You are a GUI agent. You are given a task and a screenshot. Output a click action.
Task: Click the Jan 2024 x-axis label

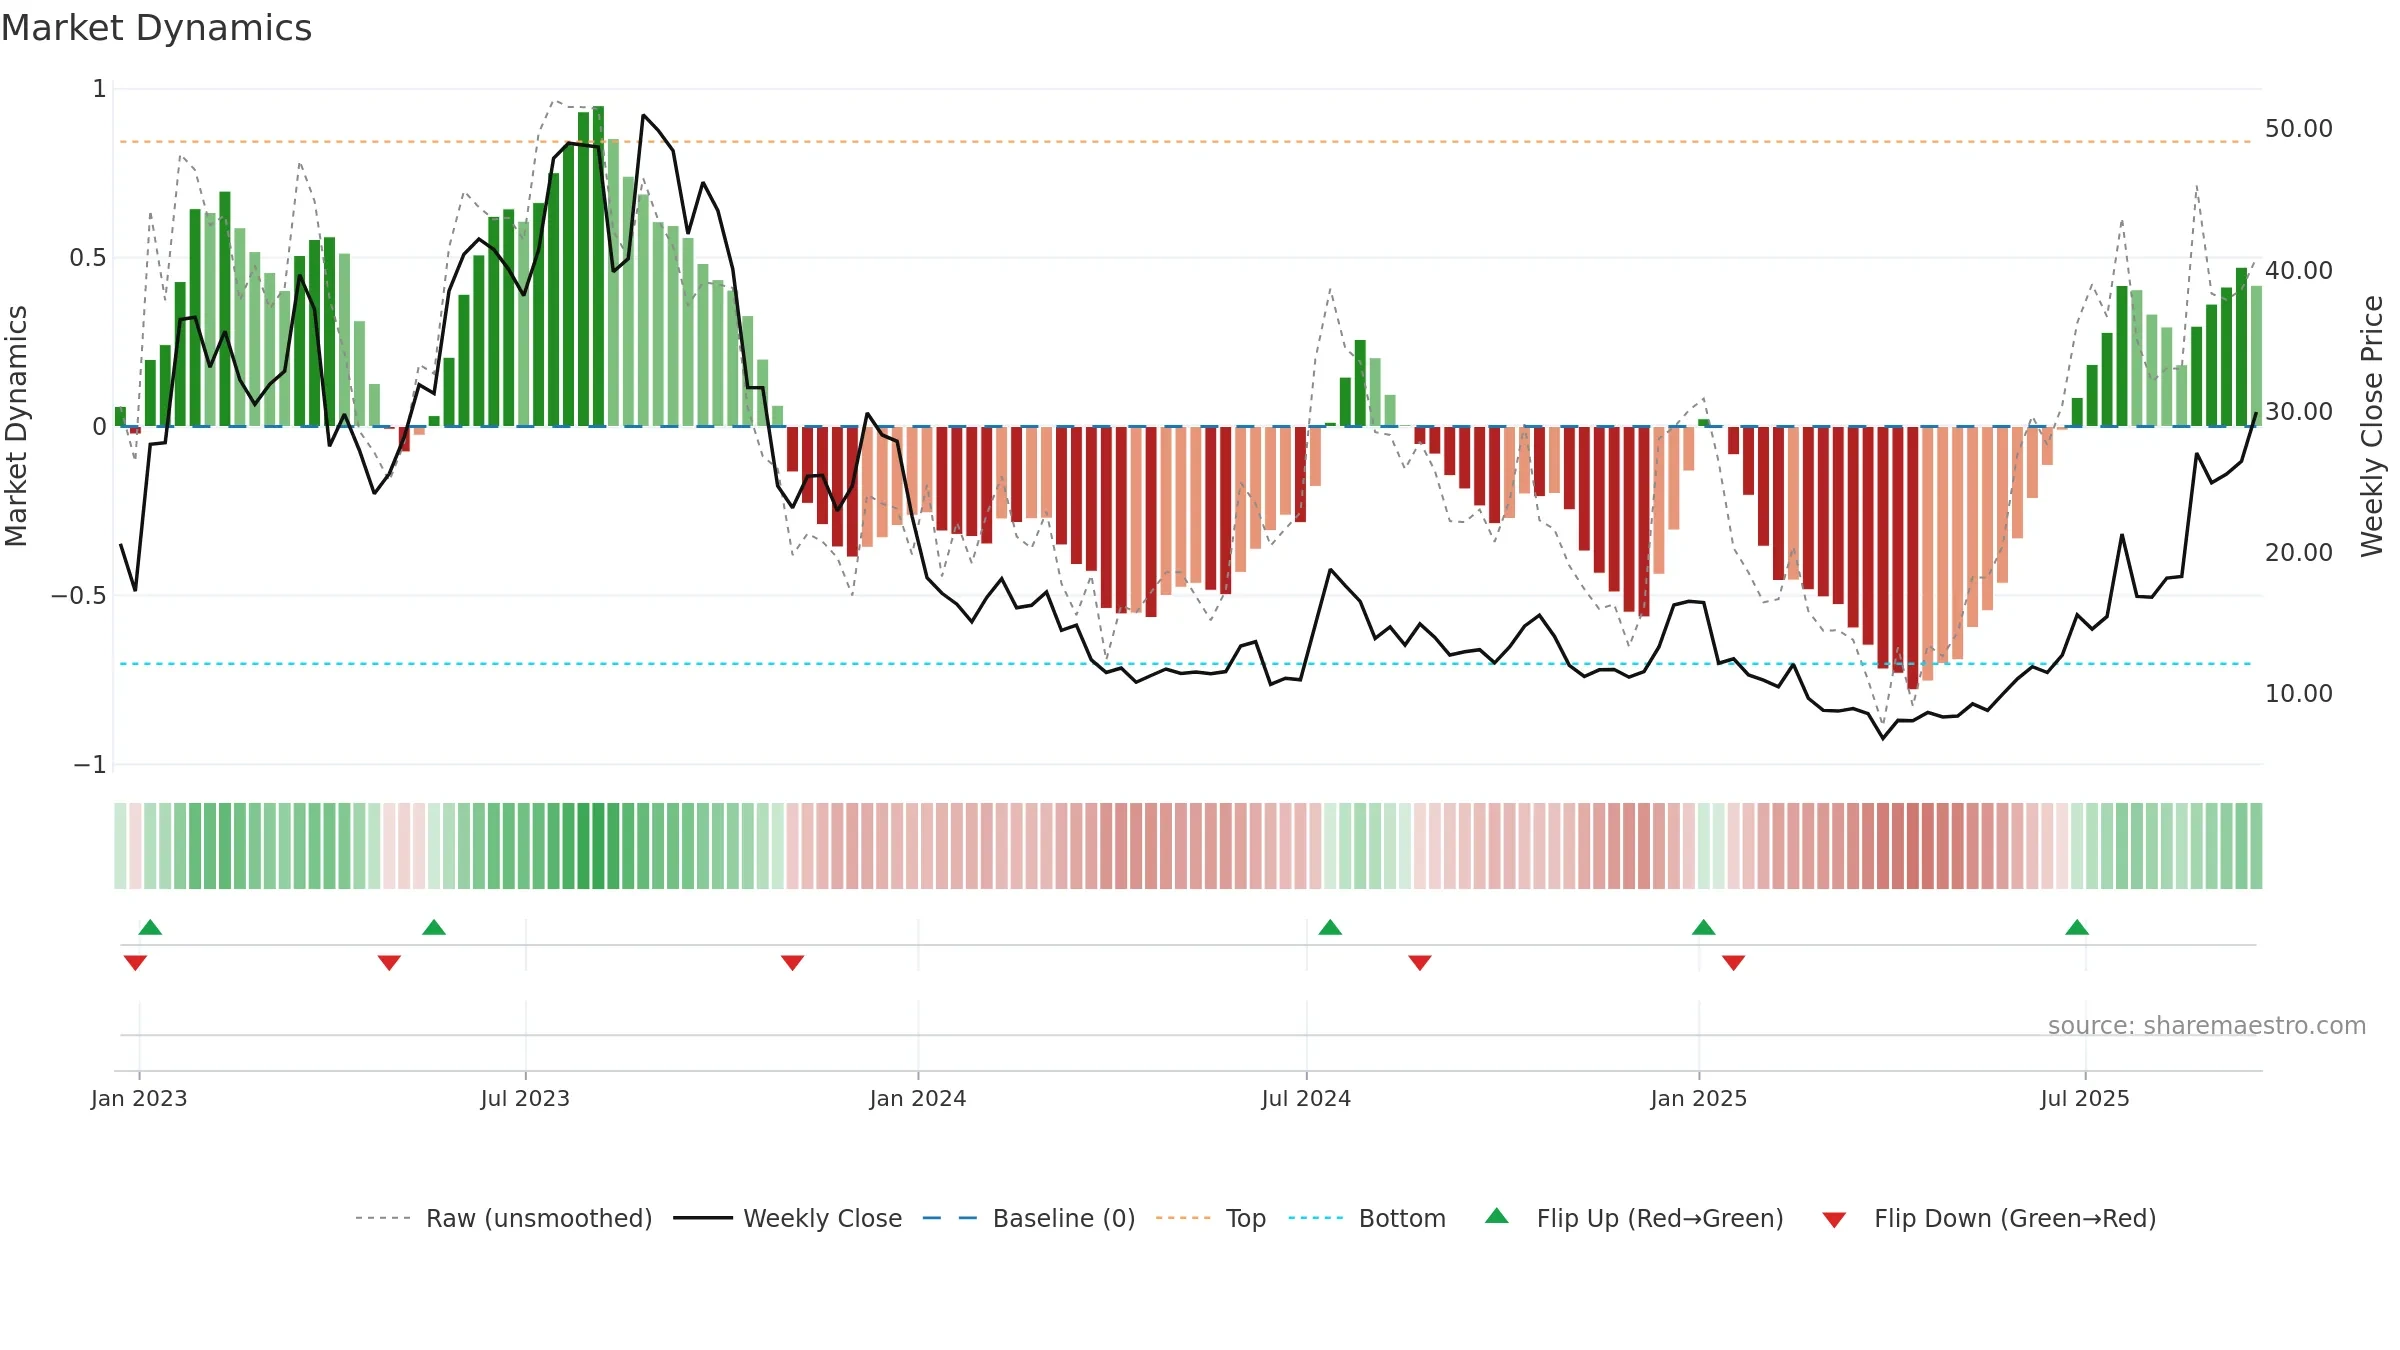click(x=918, y=1098)
